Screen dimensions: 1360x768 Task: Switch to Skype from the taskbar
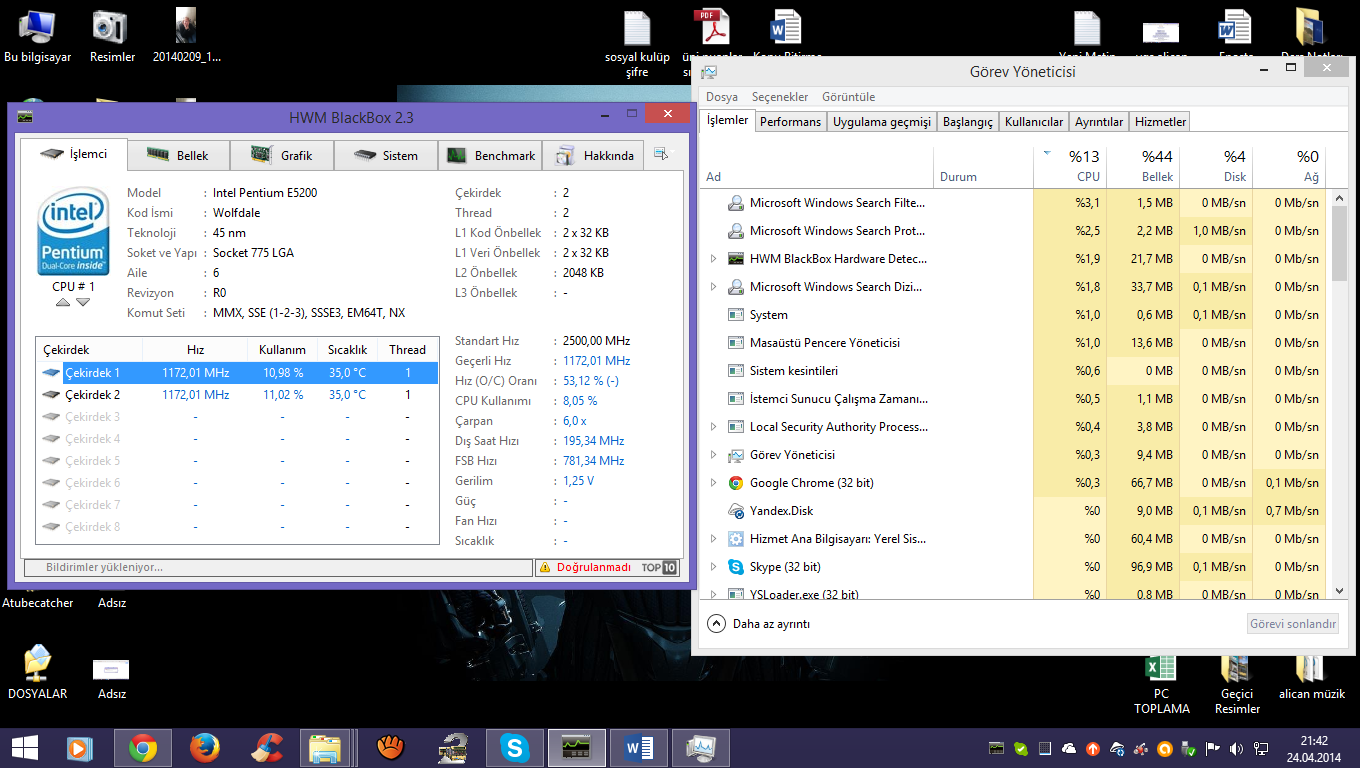click(515, 747)
